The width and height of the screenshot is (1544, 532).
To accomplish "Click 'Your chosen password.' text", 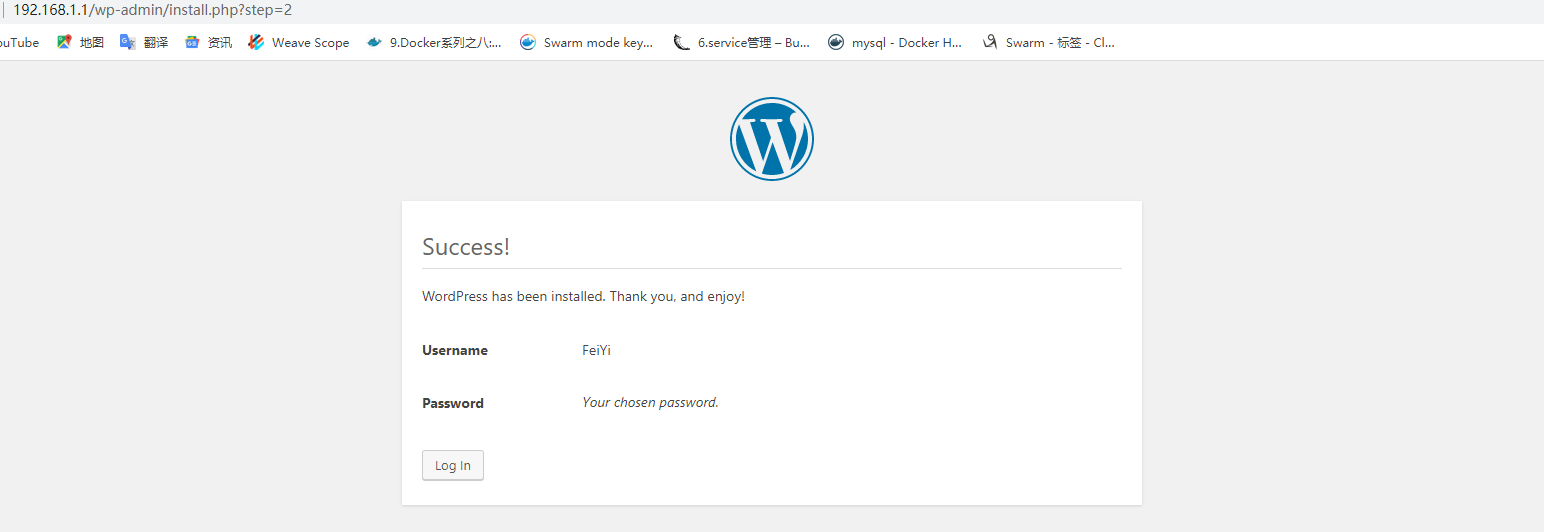I will coord(650,402).
